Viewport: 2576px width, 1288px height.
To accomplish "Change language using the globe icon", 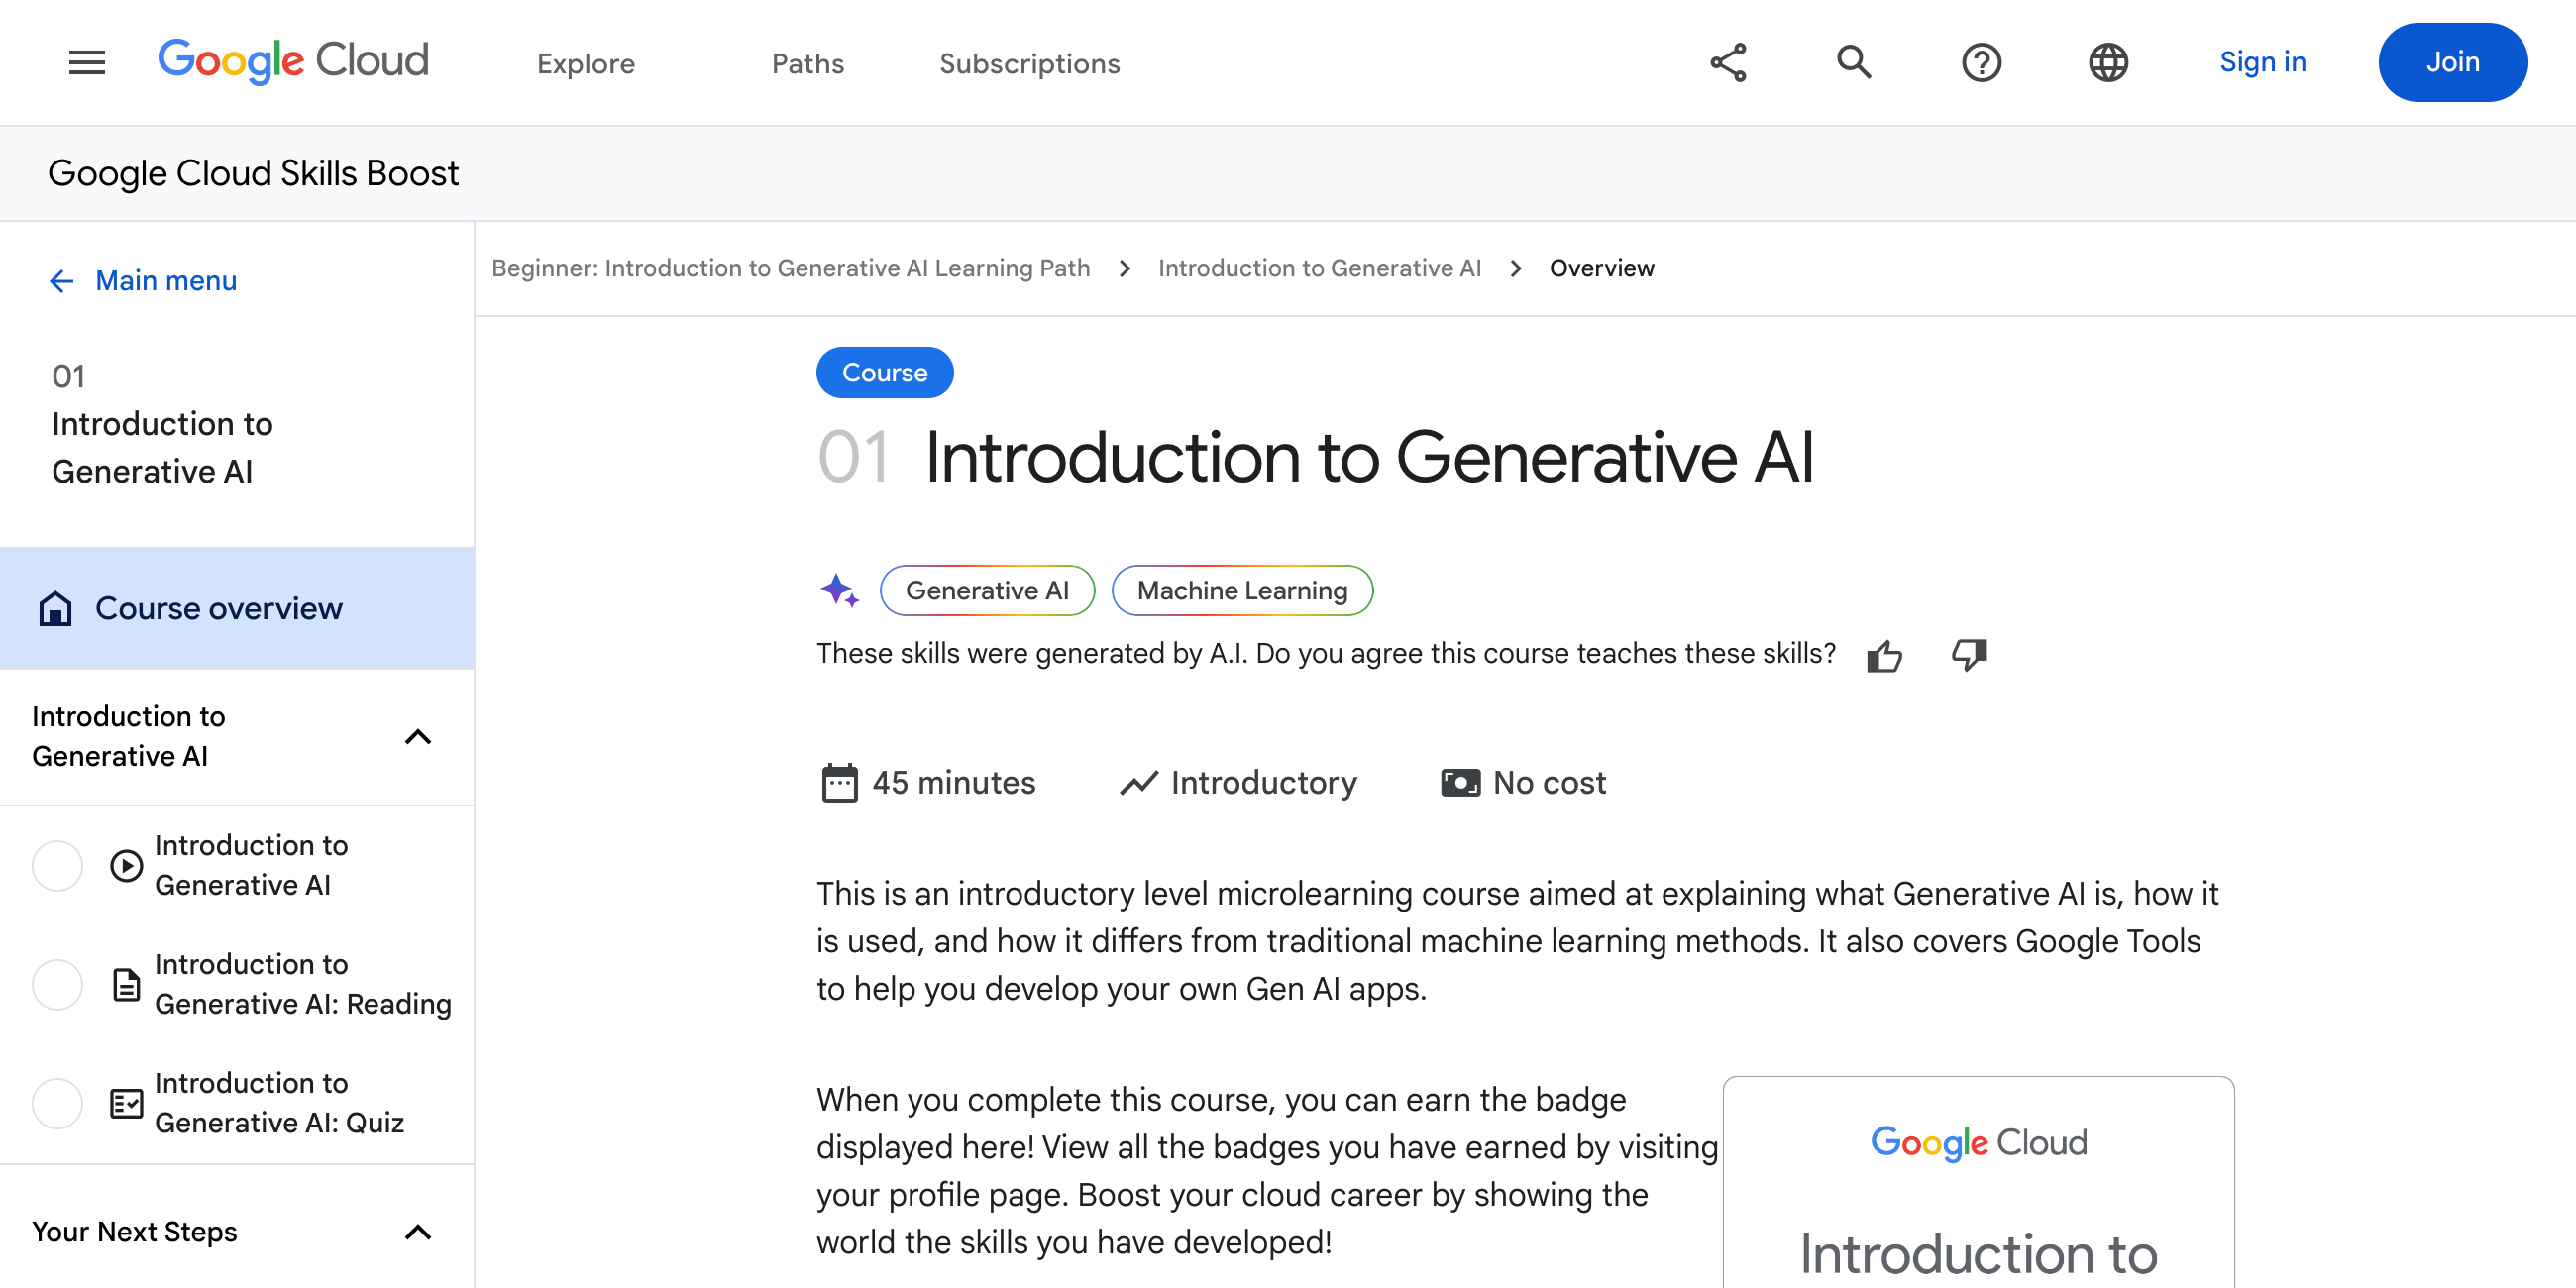I will (x=2108, y=62).
